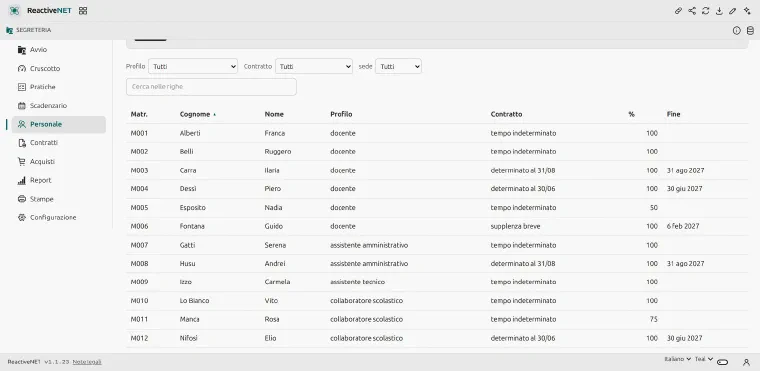Viewport: 760px width, 371px height.
Task: Click the refresh/sync icon in top toolbar
Action: 706,11
